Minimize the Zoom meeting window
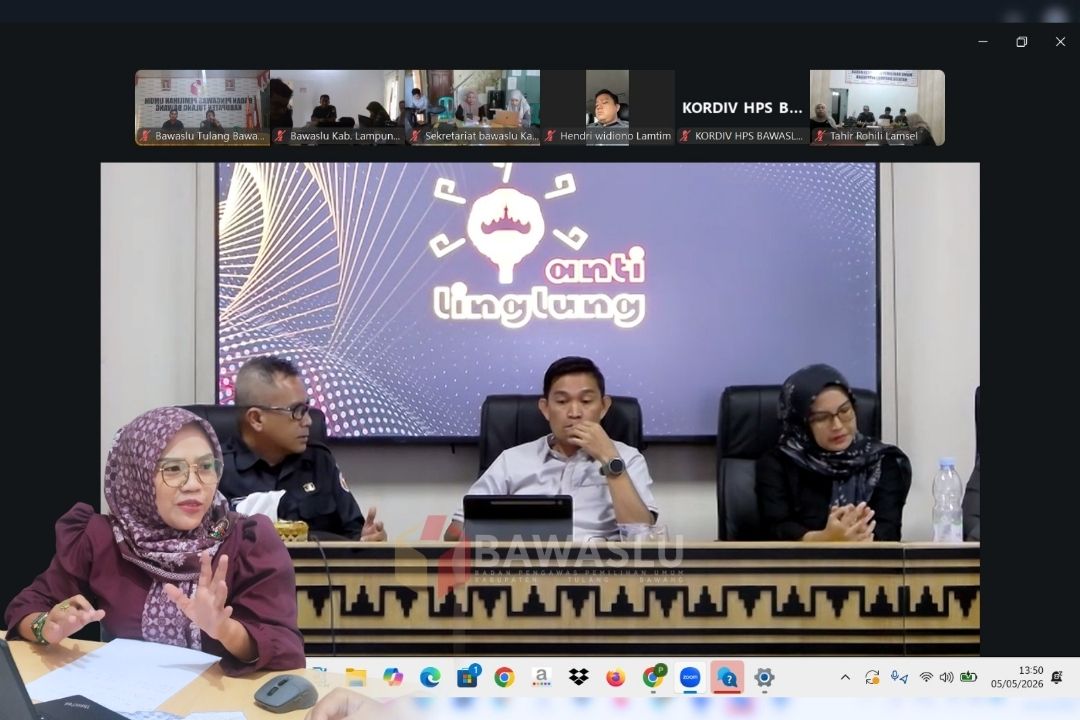This screenshot has height=720, width=1080. (x=983, y=42)
